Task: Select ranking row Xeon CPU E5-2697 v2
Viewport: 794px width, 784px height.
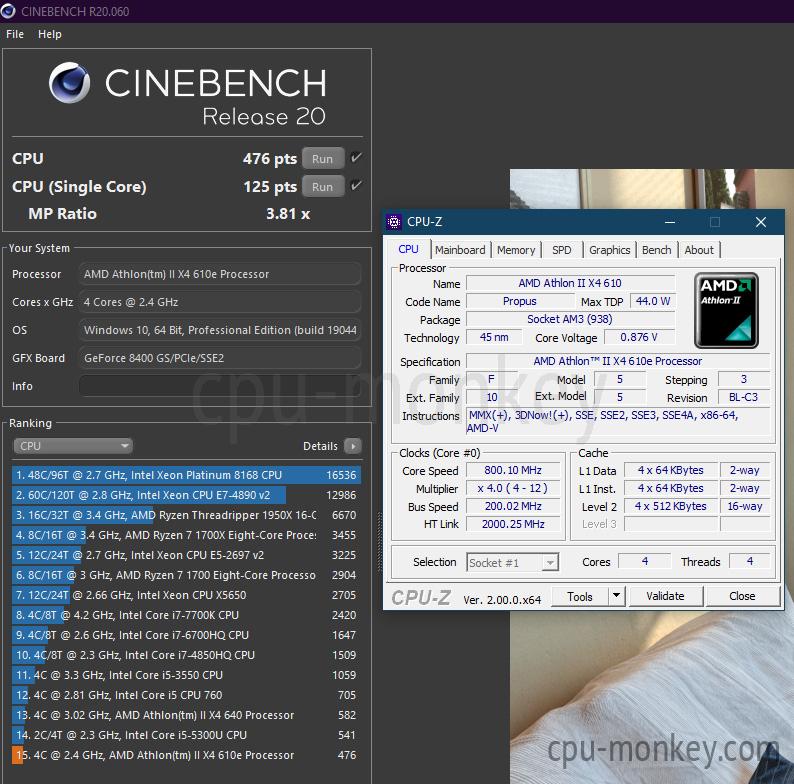Action: pos(186,555)
